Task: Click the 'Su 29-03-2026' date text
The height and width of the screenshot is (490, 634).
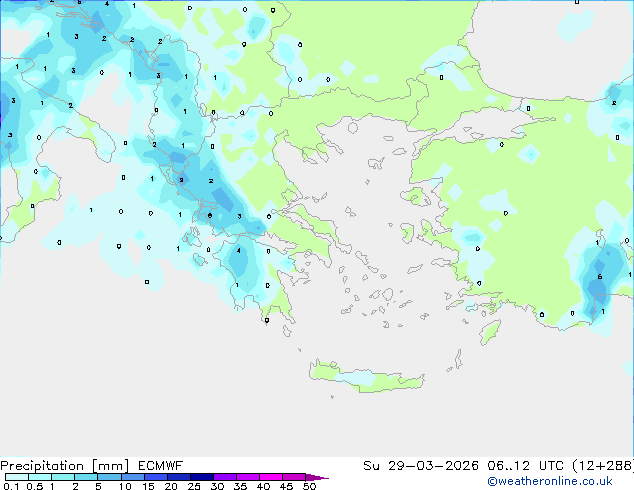Action: [x=421, y=466]
